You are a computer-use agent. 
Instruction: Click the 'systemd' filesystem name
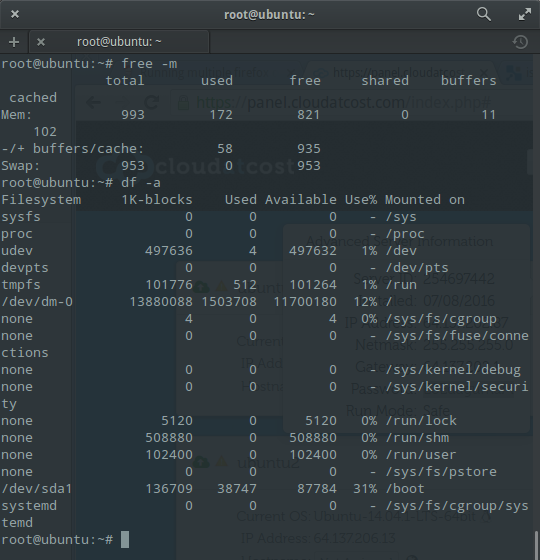tap(29, 506)
